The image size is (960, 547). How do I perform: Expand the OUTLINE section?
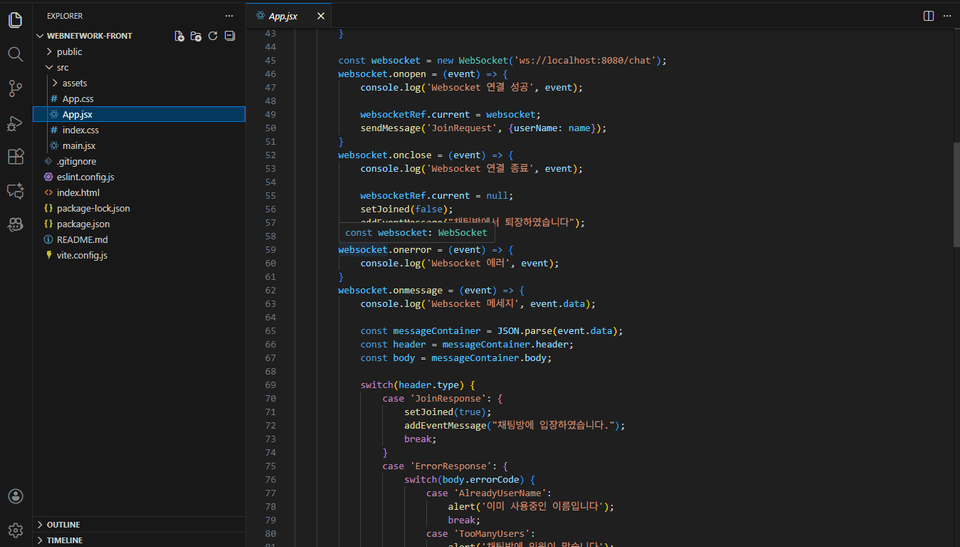tap(63, 524)
